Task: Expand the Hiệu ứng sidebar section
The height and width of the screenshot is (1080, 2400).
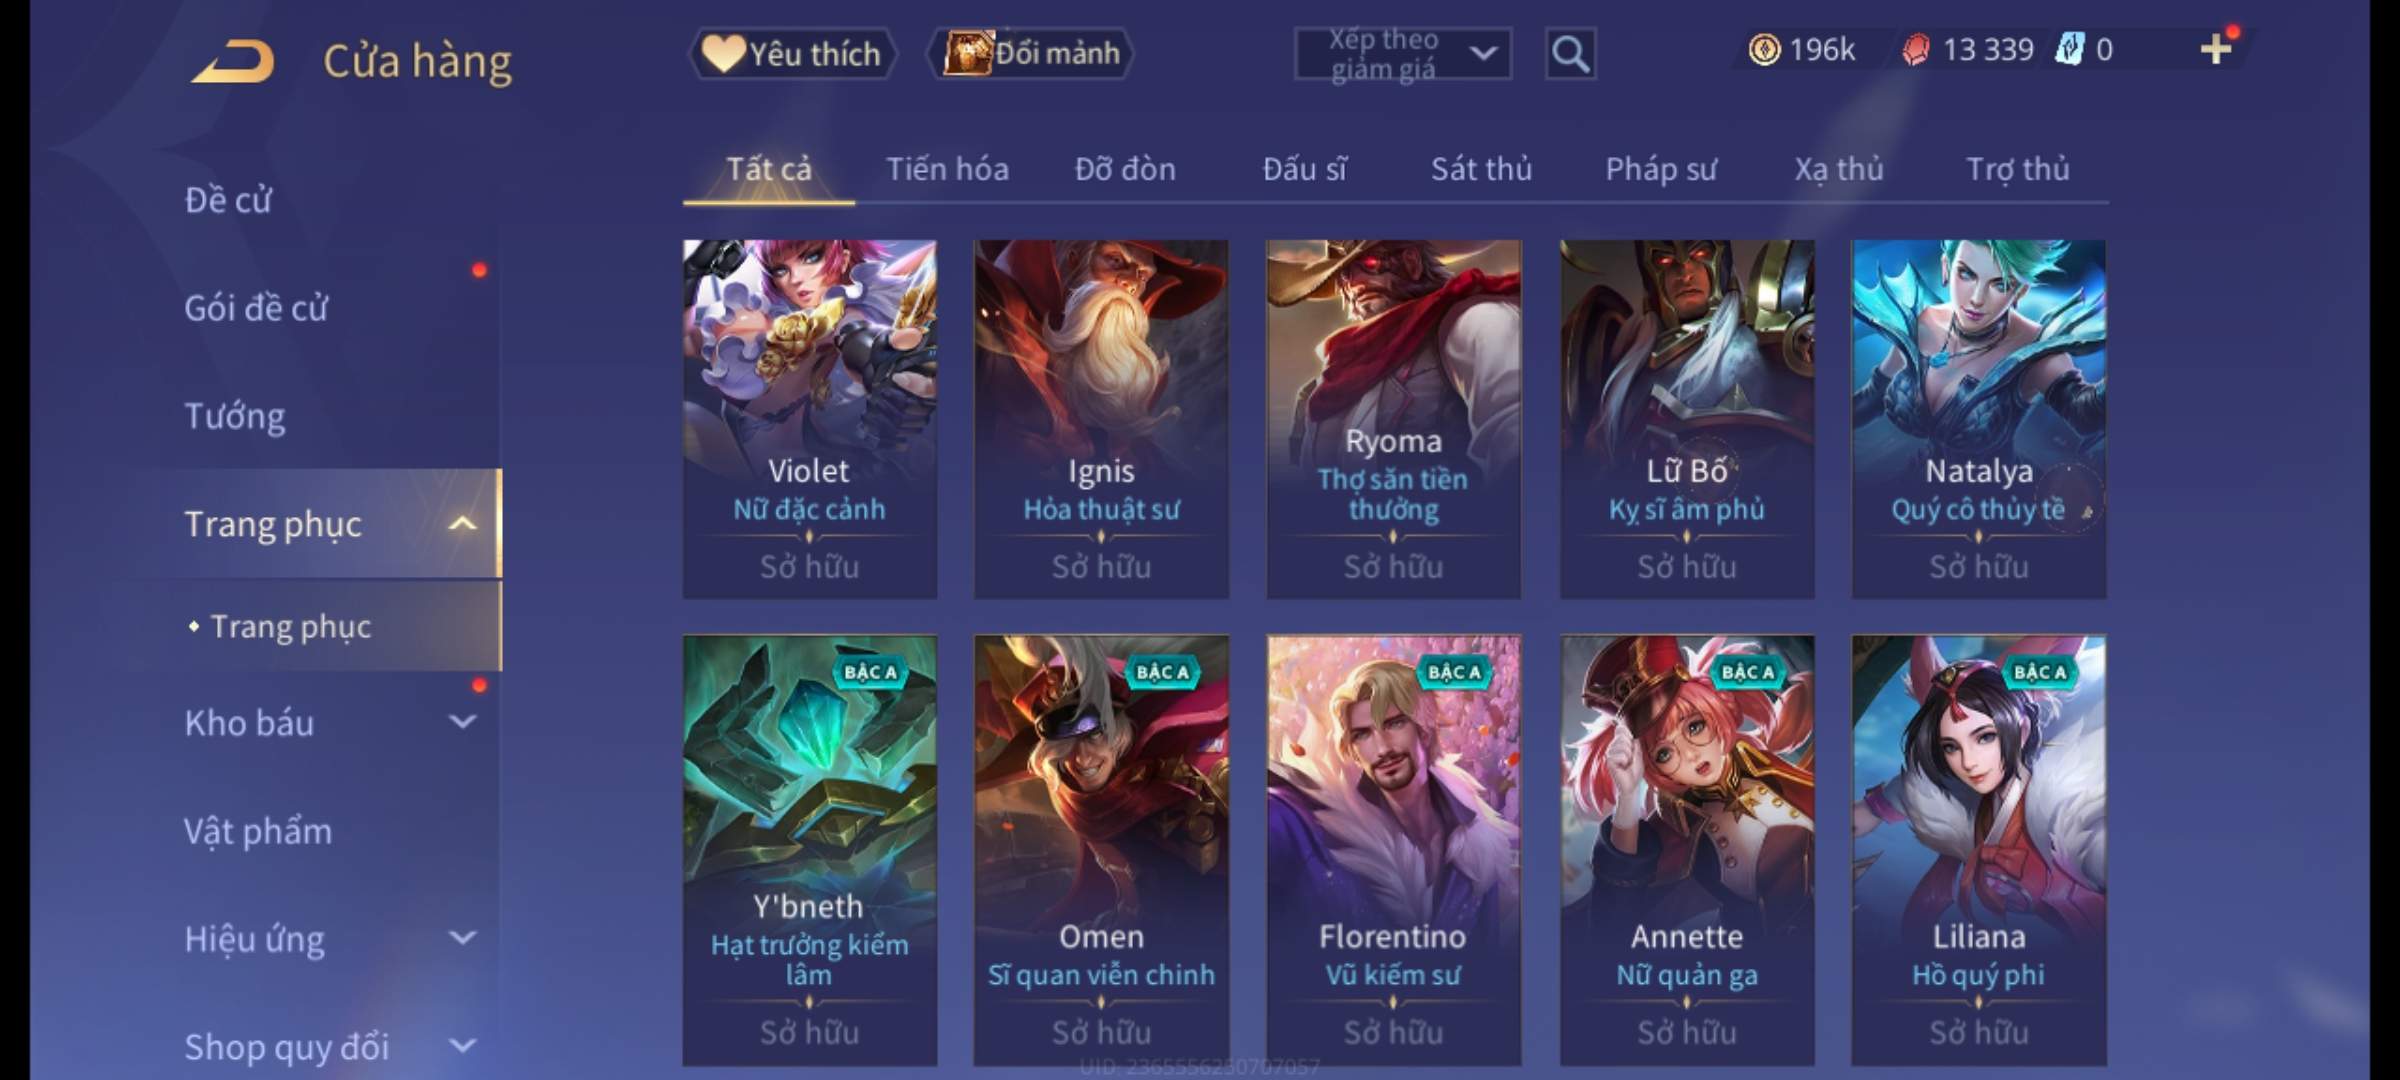Action: click(462, 937)
